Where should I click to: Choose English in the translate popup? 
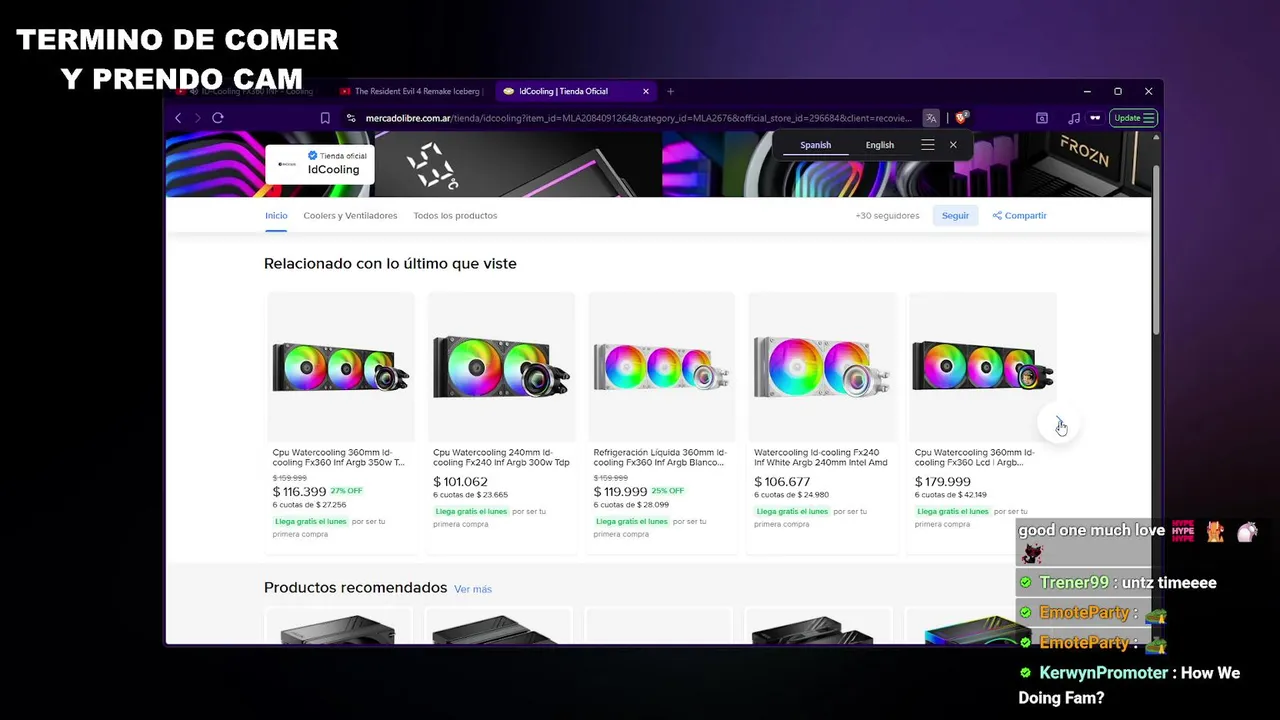tap(880, 145)
